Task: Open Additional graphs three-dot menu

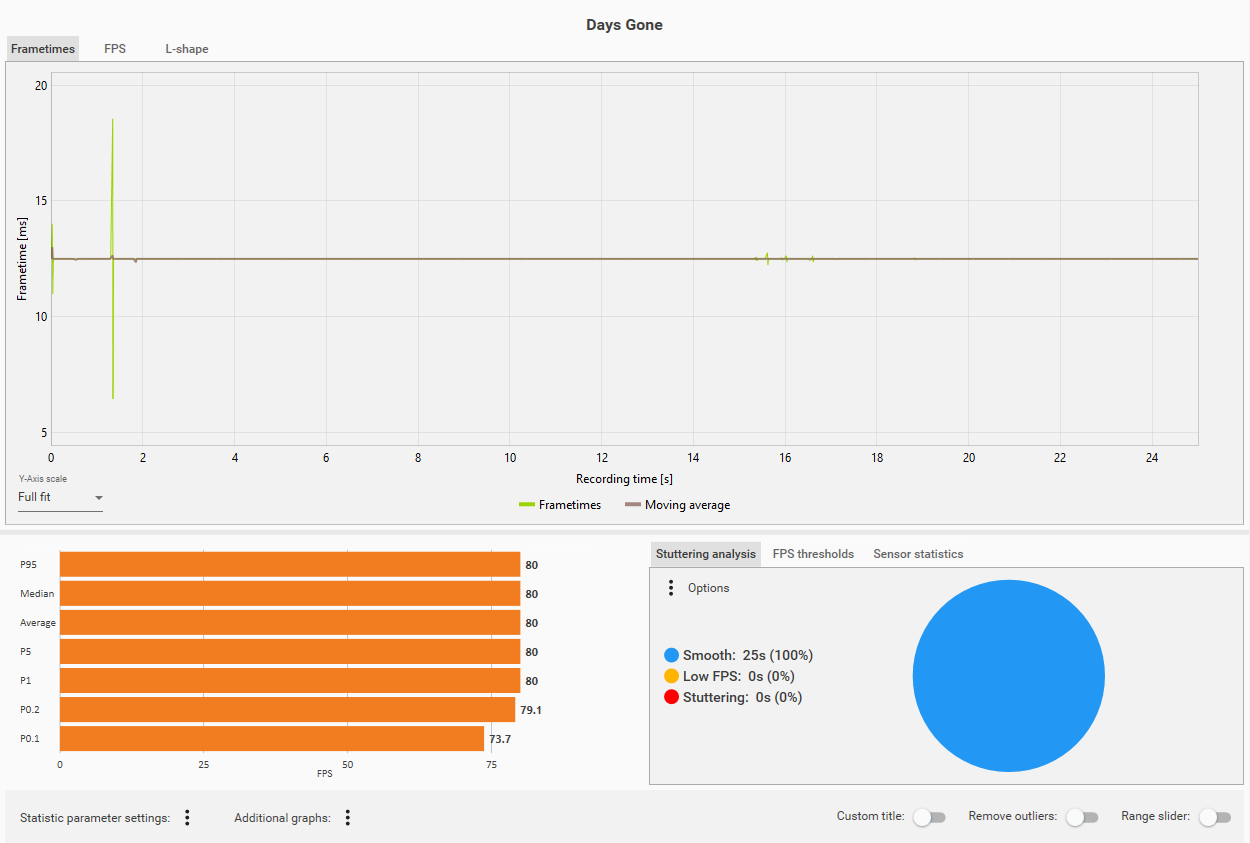Action: point(348,818)
